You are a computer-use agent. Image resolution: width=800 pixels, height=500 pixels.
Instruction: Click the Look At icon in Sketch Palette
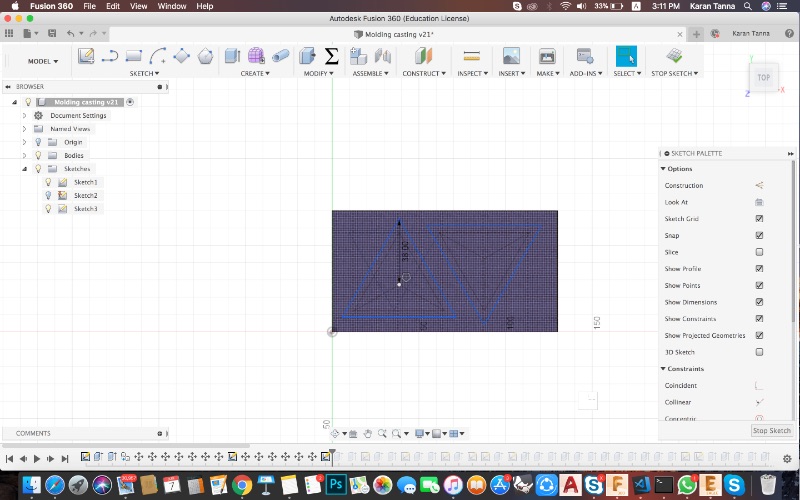[759, 202]
